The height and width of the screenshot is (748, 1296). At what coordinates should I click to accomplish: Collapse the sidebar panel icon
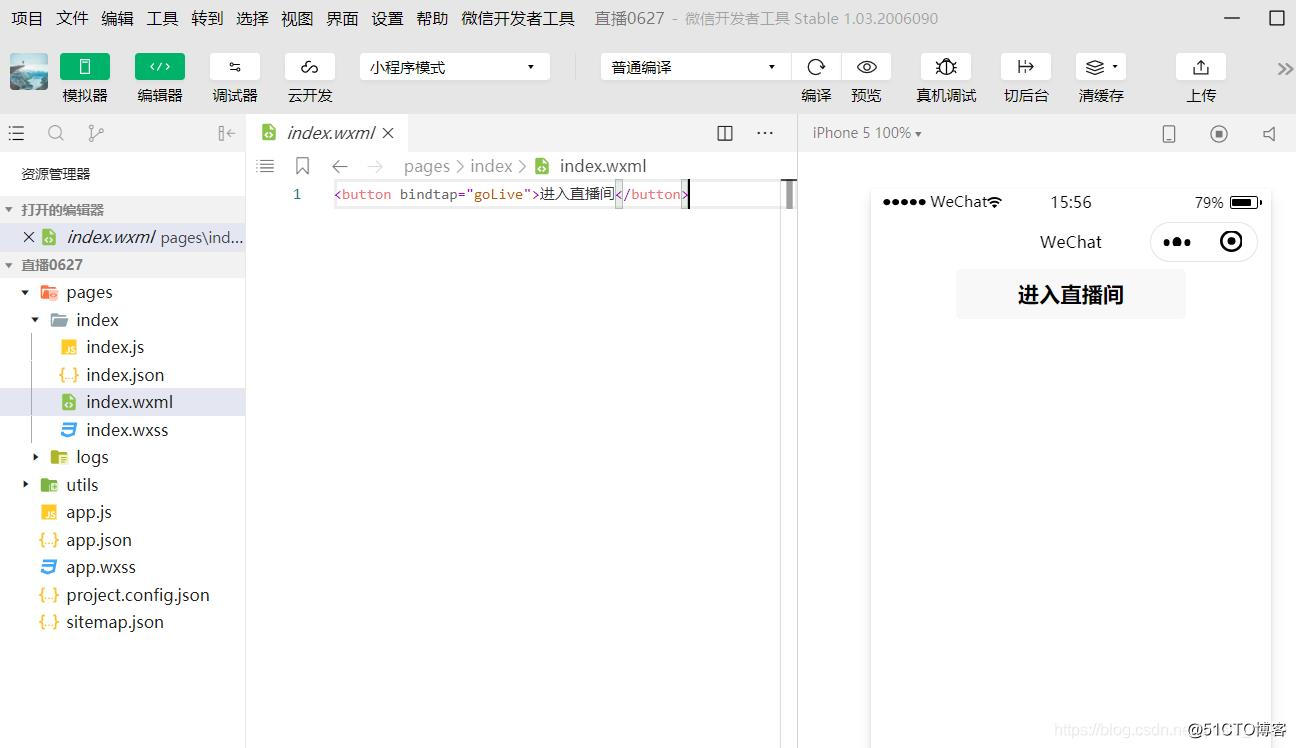[x=226, y=133]
